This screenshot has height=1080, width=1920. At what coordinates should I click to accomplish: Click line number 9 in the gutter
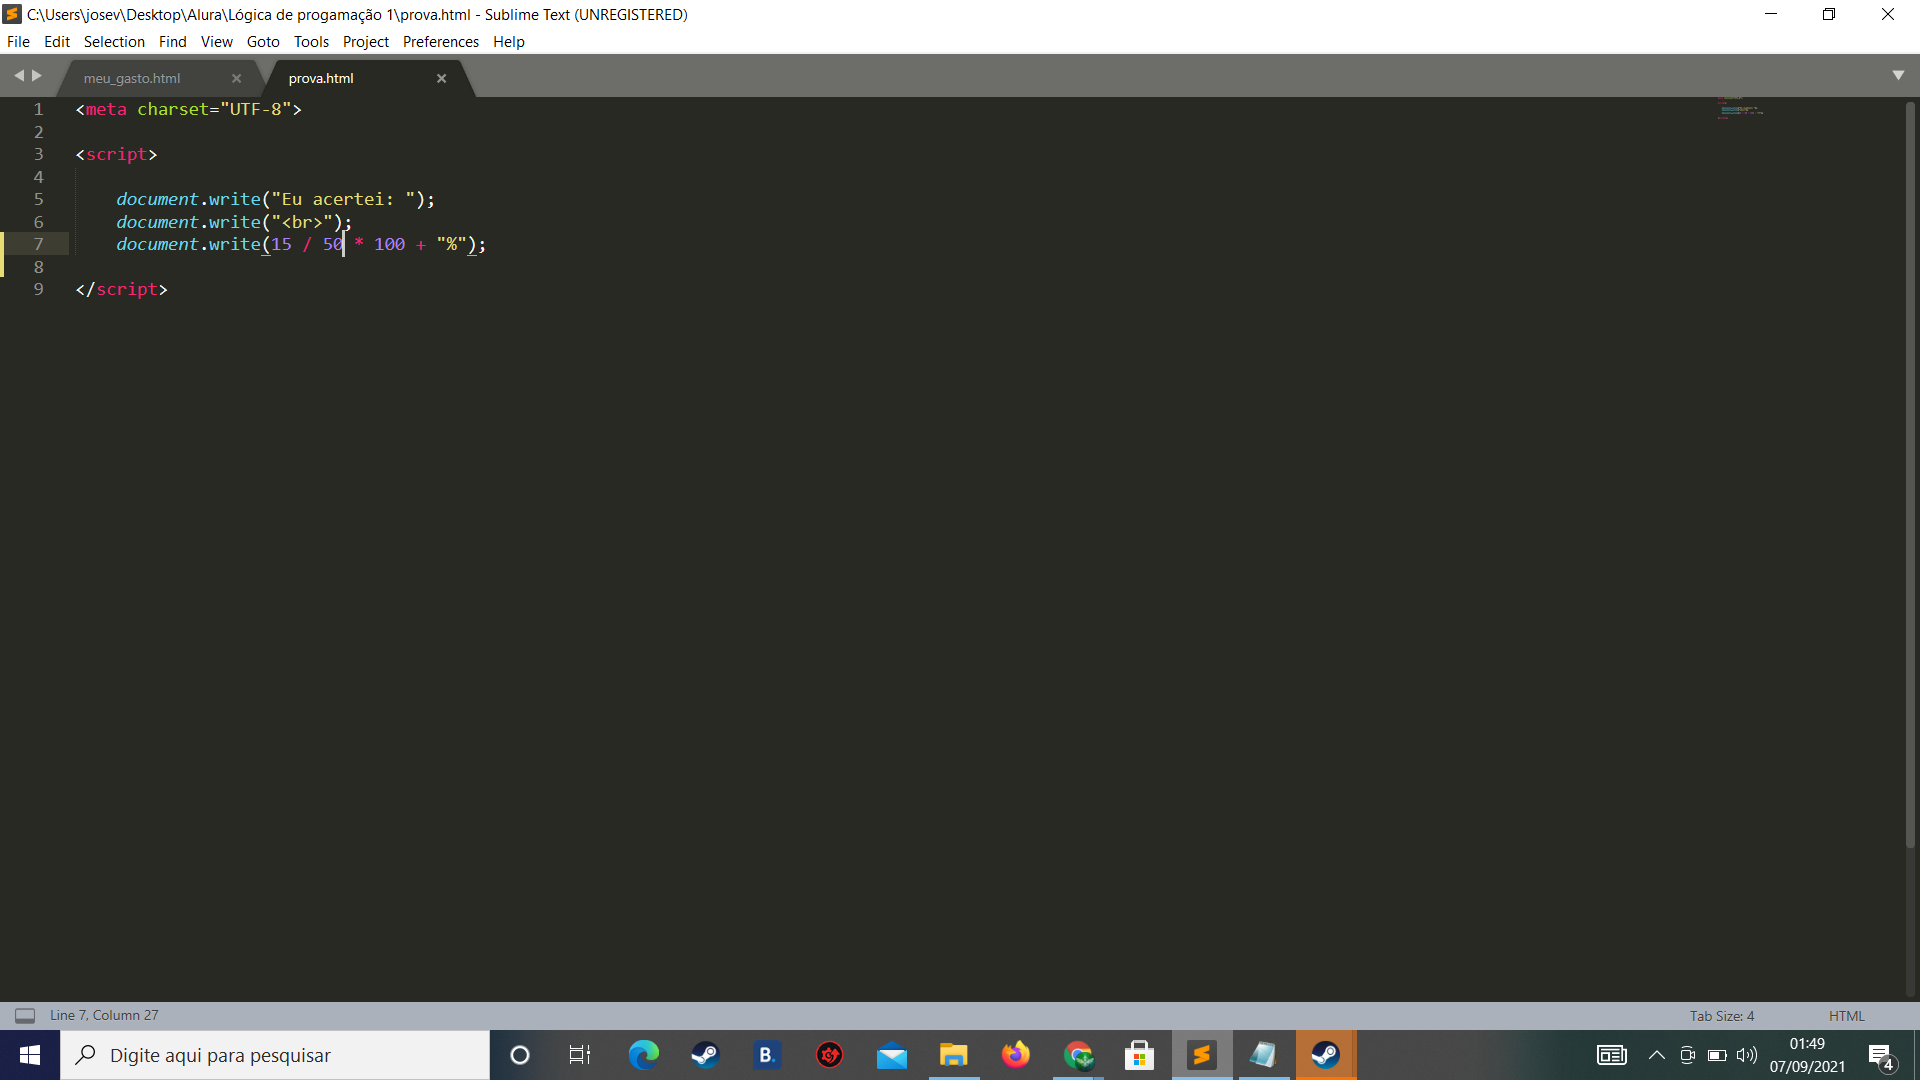(x=39, y=289)
